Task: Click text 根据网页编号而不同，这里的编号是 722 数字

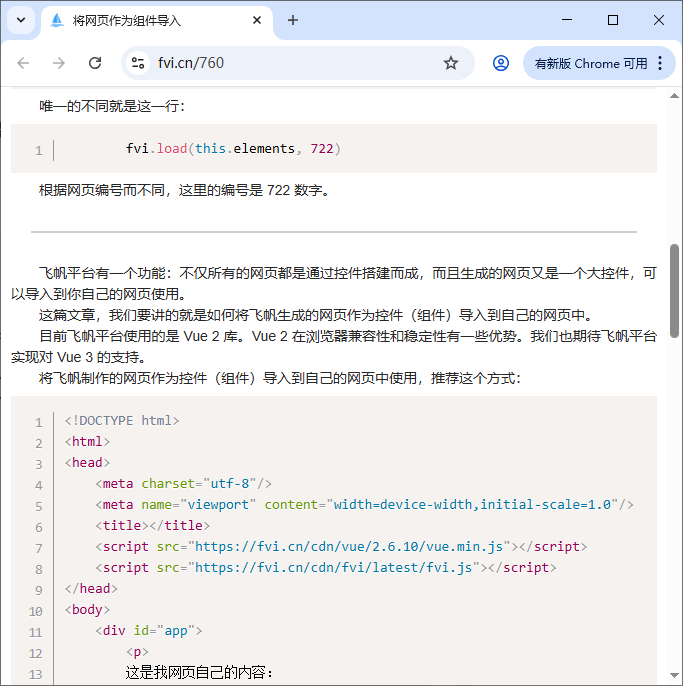Action: coord(184,190)
